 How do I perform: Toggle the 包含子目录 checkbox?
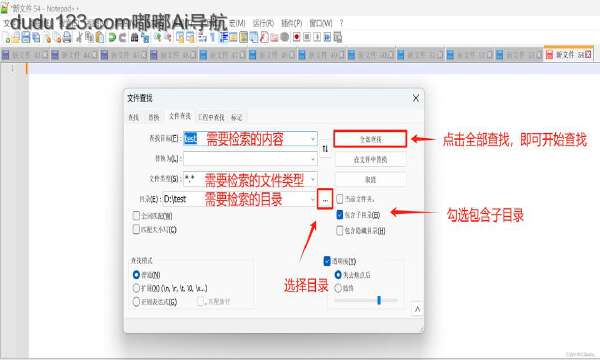point(339,215)
